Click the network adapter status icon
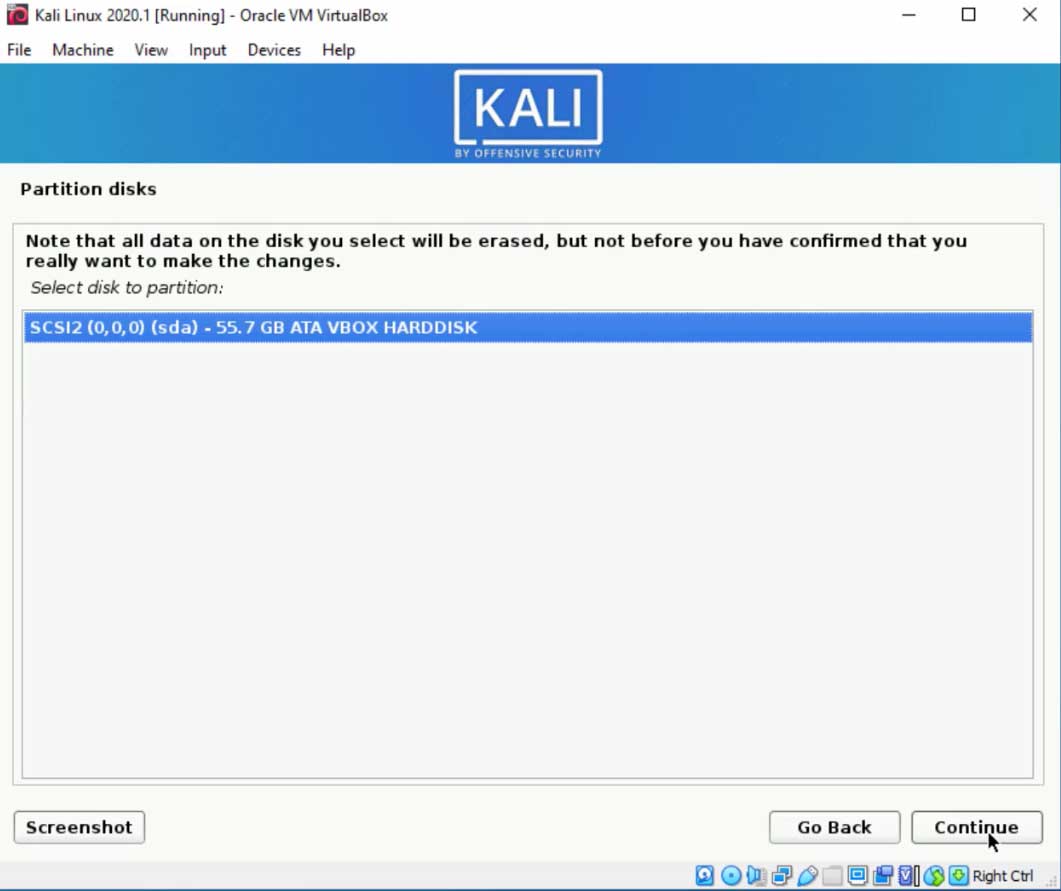 click(x=782, y=875)
